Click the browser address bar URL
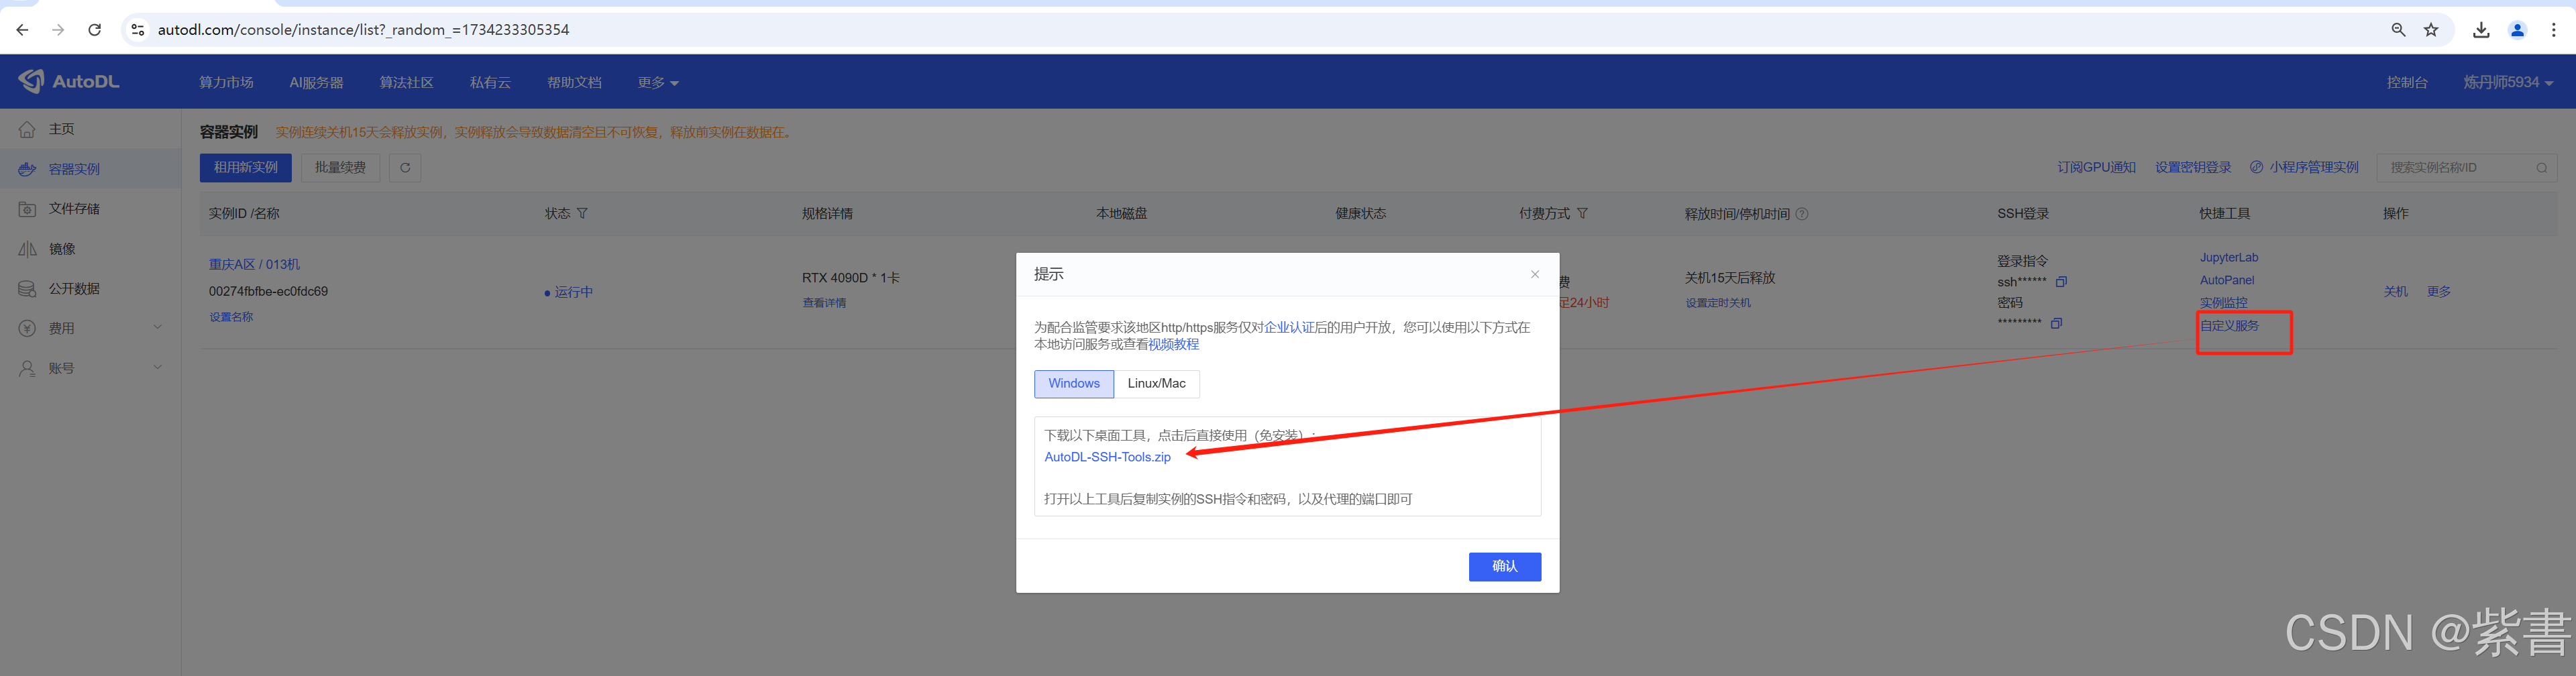Screen dimensions: 2576x676 coord(364,30)
